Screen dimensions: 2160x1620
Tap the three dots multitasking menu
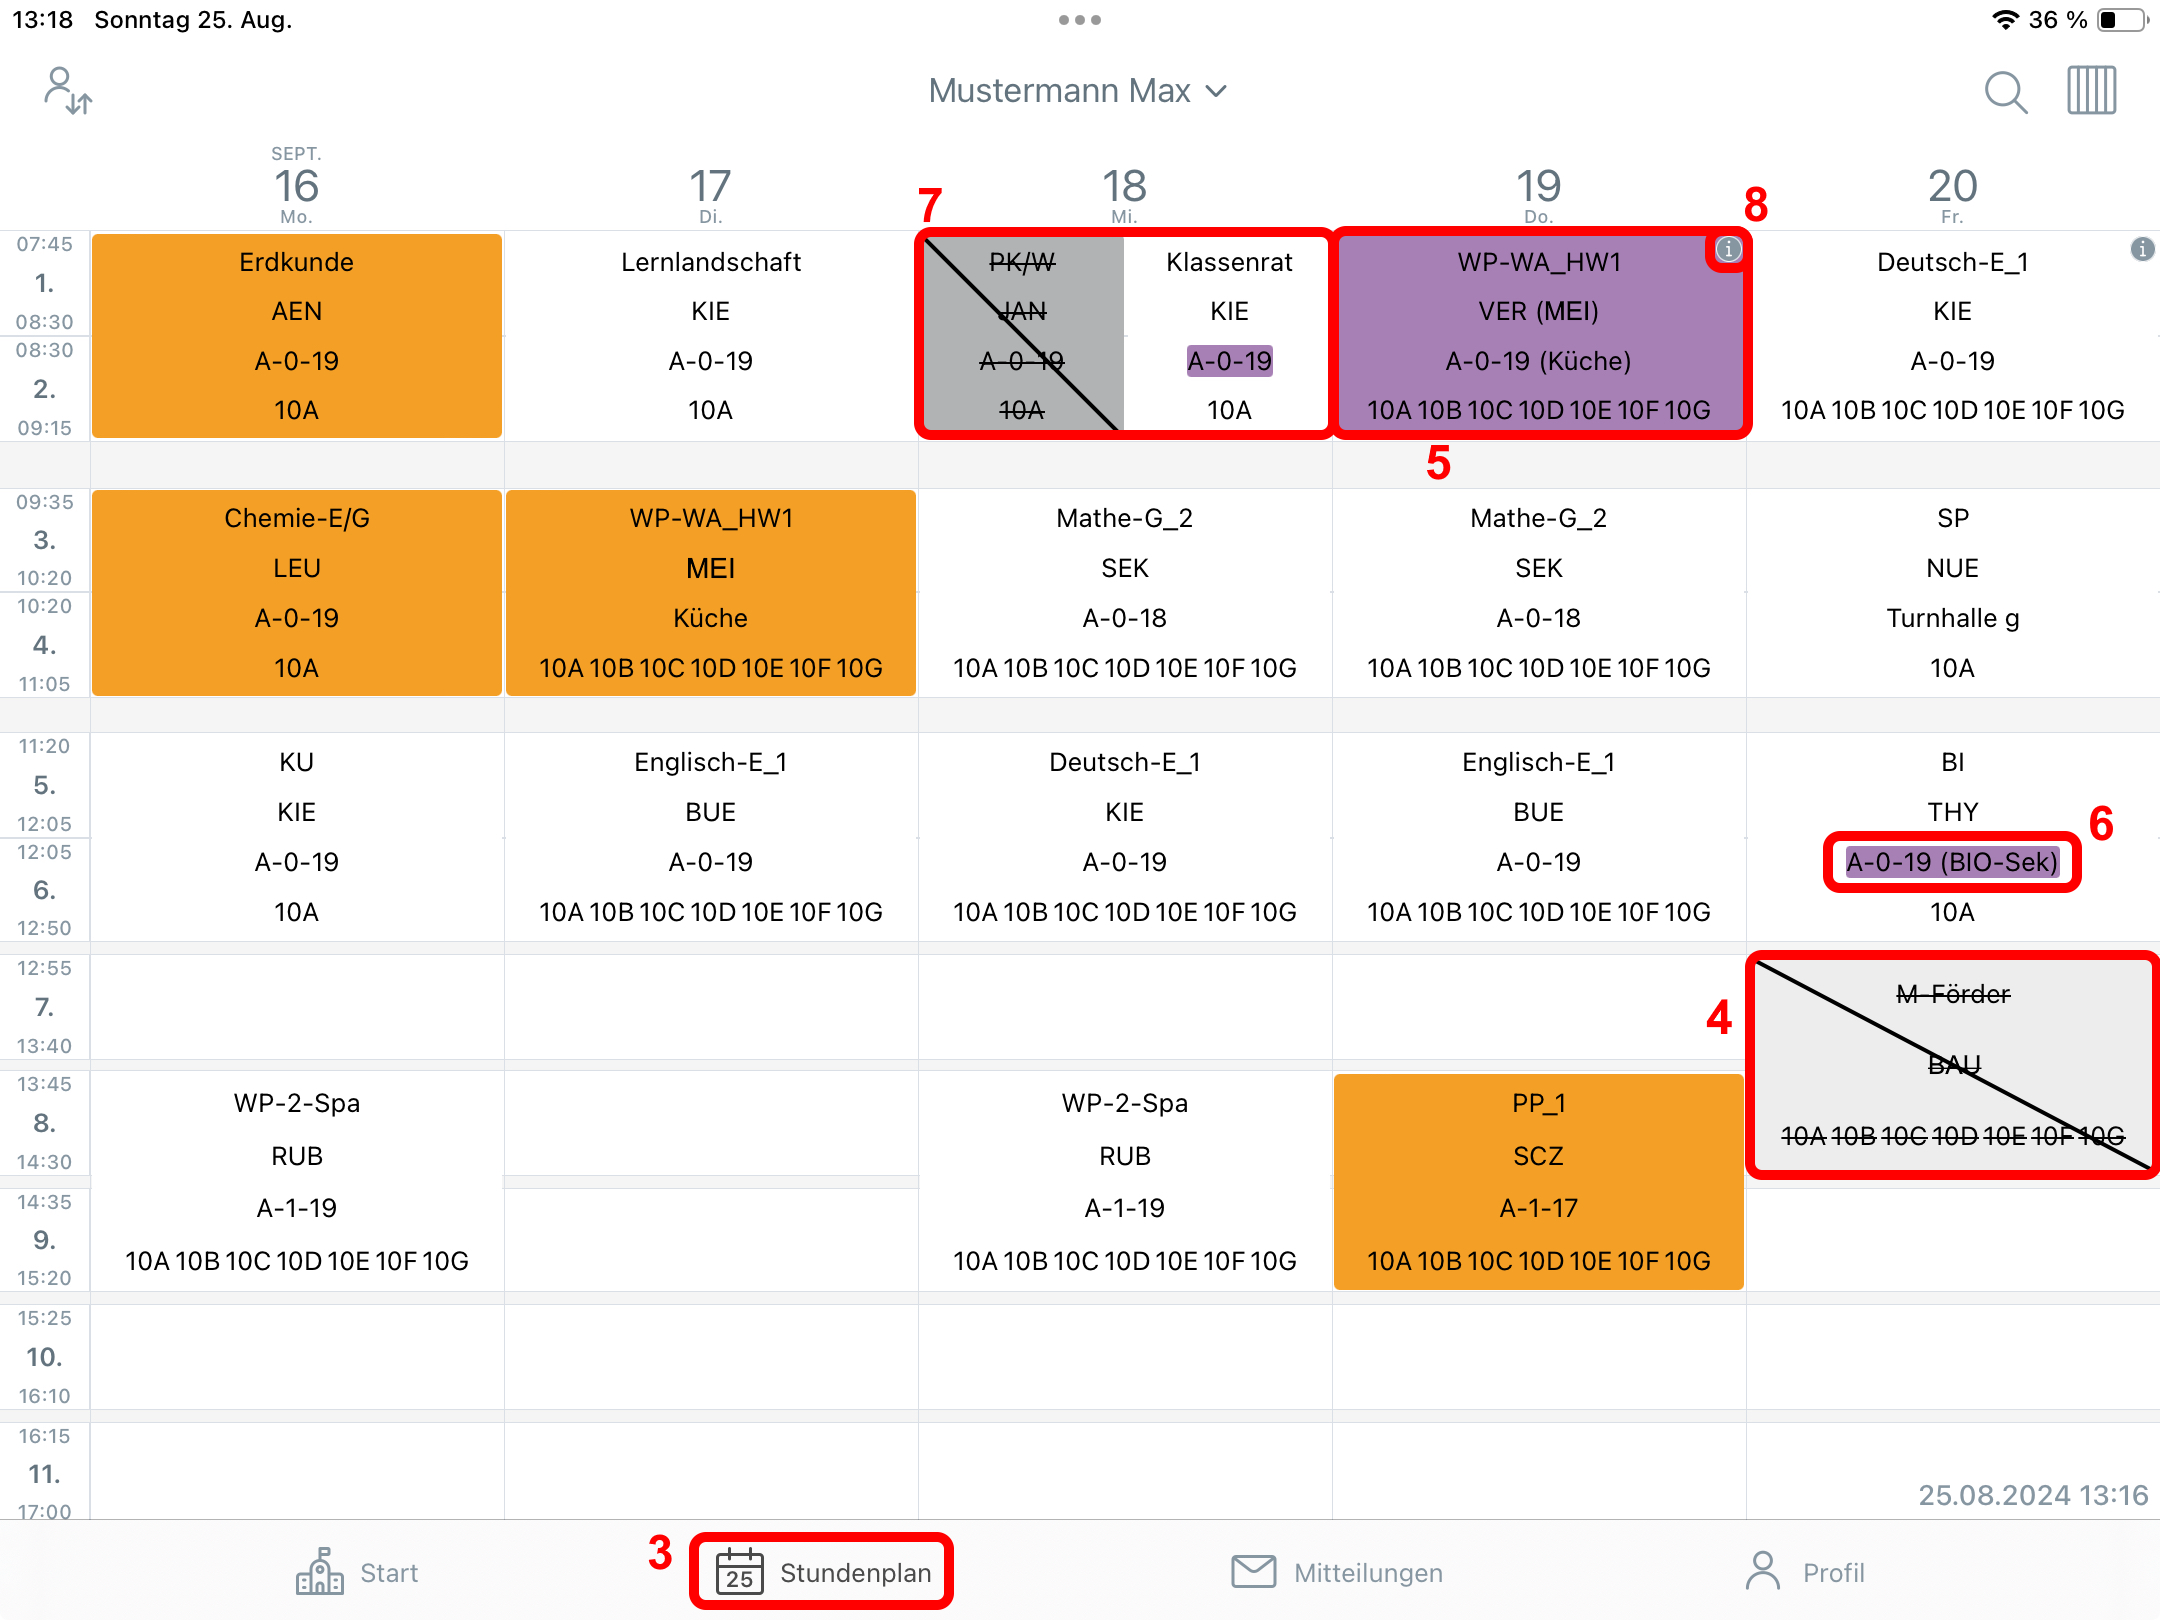point(1080,20)
